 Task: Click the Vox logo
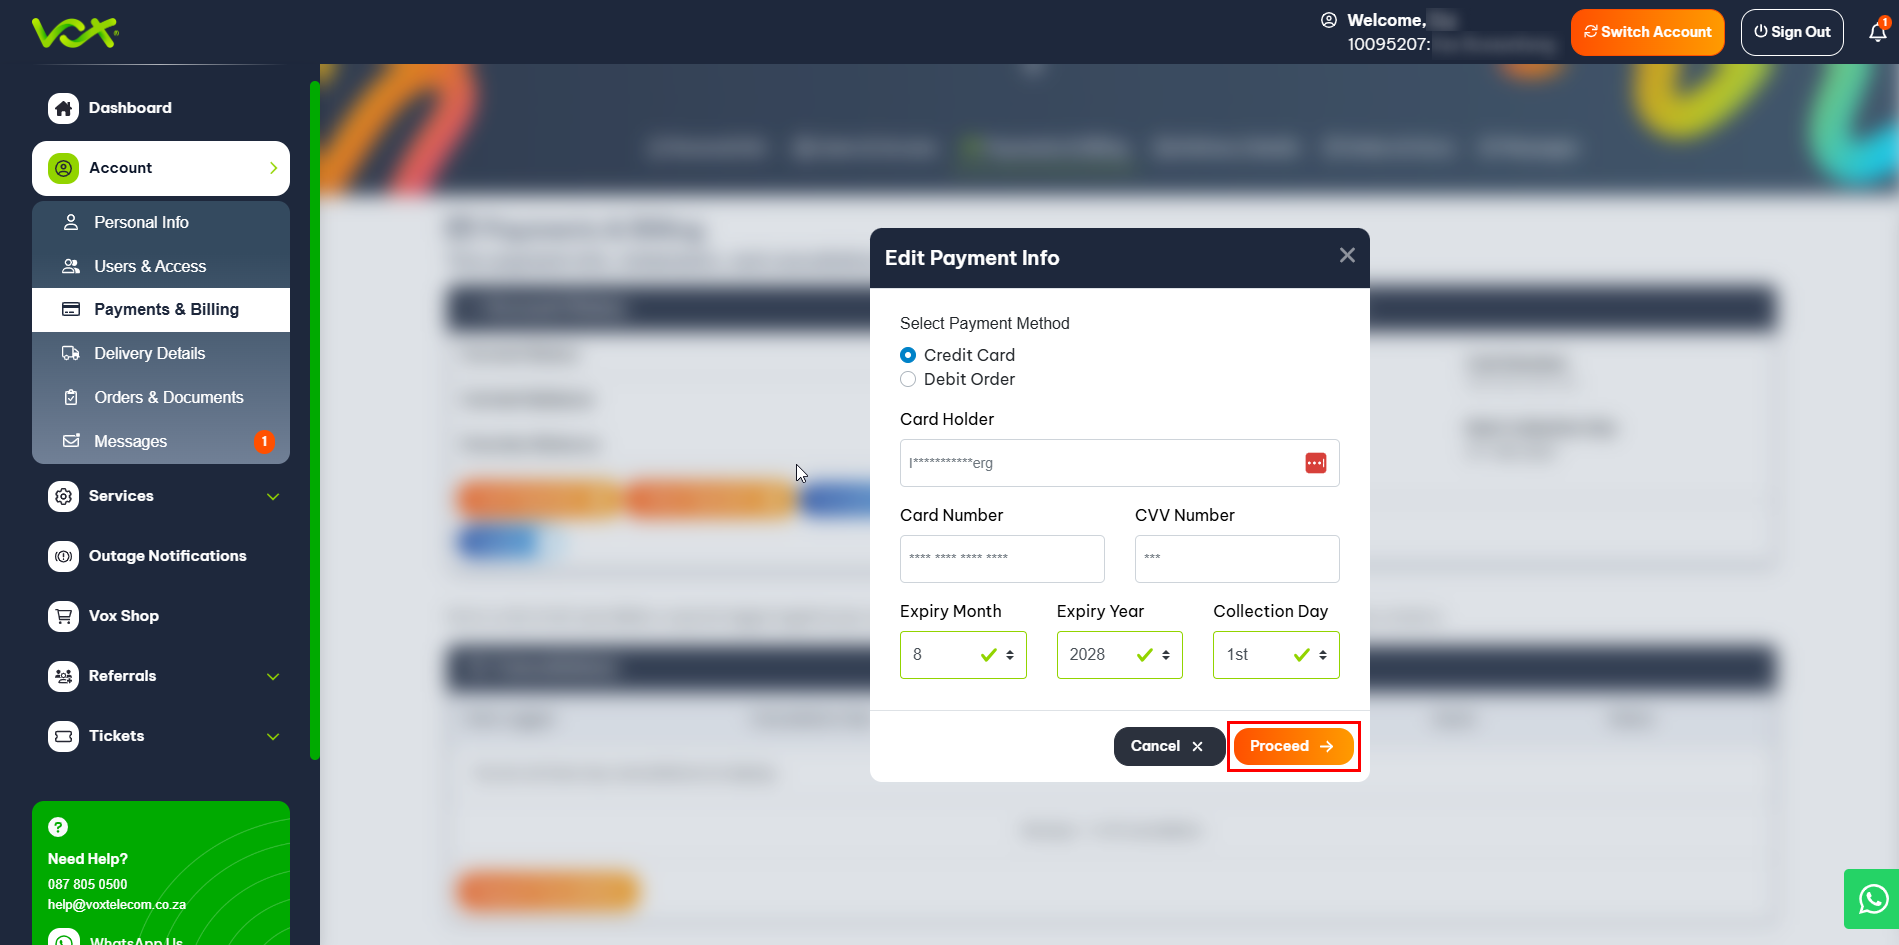pyautogui.click(x=75, y=32)
